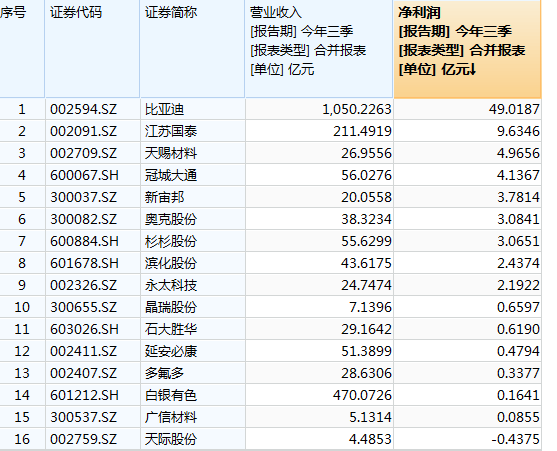Select stock code 002709.SZ
The height and width of the screenshot is (451, 557).
tap(83, 153)
